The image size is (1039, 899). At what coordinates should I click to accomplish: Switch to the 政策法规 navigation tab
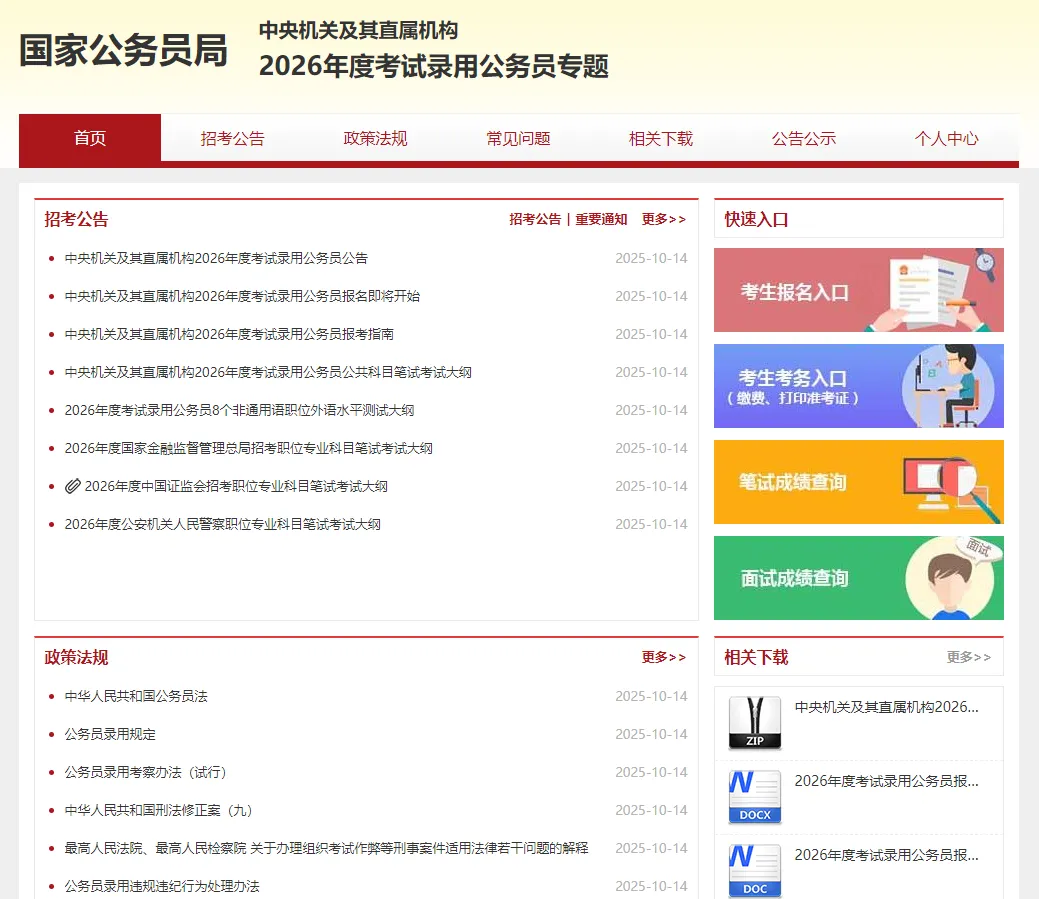[x=375, y=138]
